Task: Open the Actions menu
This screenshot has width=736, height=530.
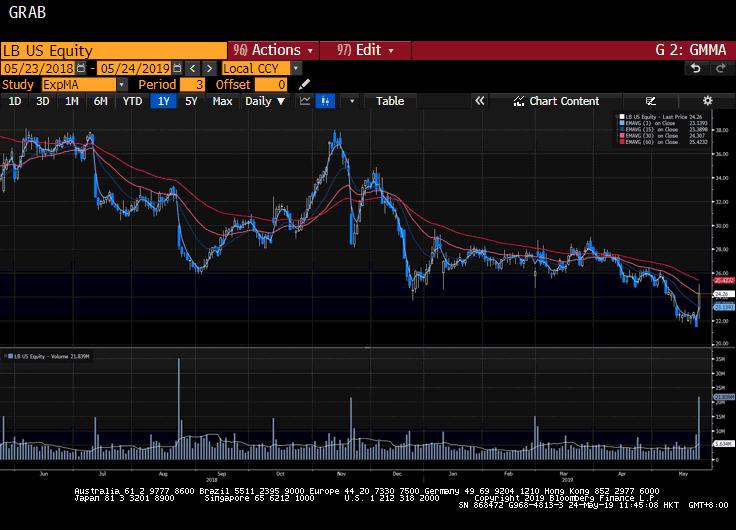Action: tap(272, 50)
